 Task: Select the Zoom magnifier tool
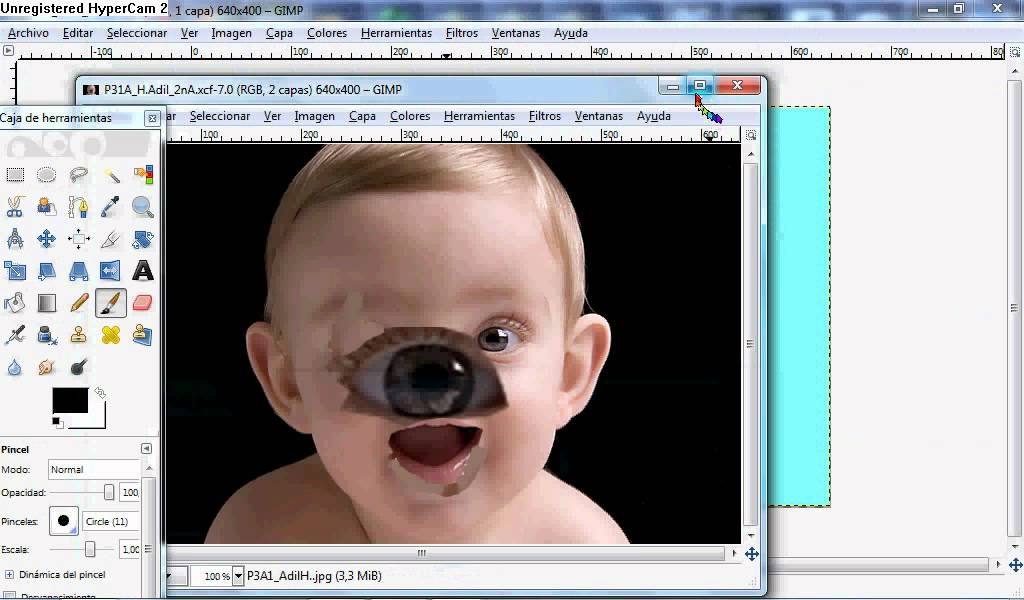pos(143,207)
